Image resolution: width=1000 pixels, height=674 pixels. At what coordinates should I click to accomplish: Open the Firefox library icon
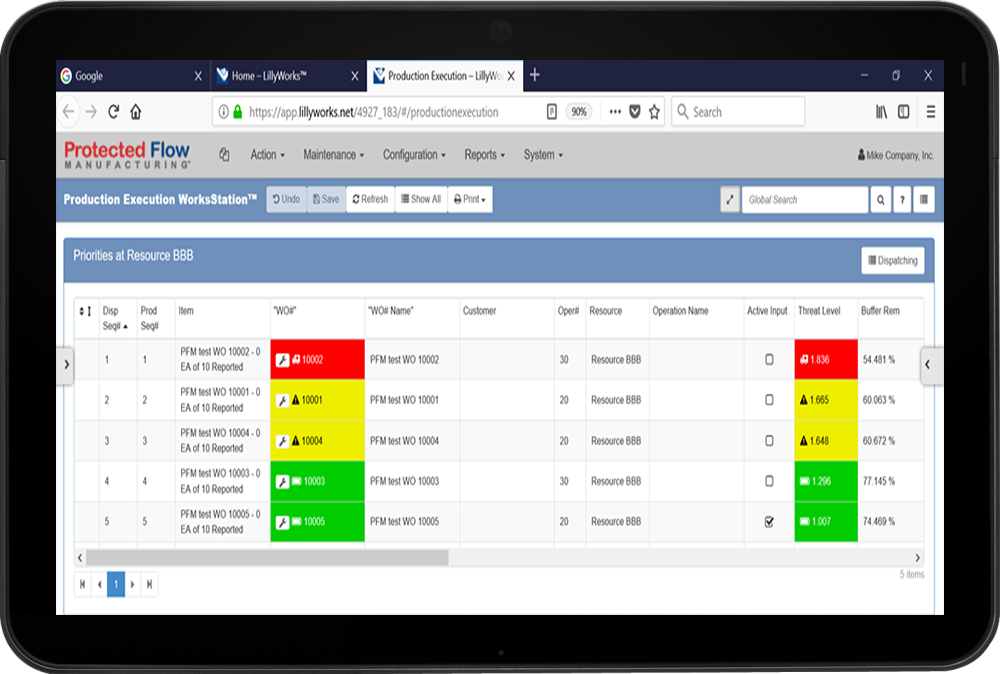(881, 112)
